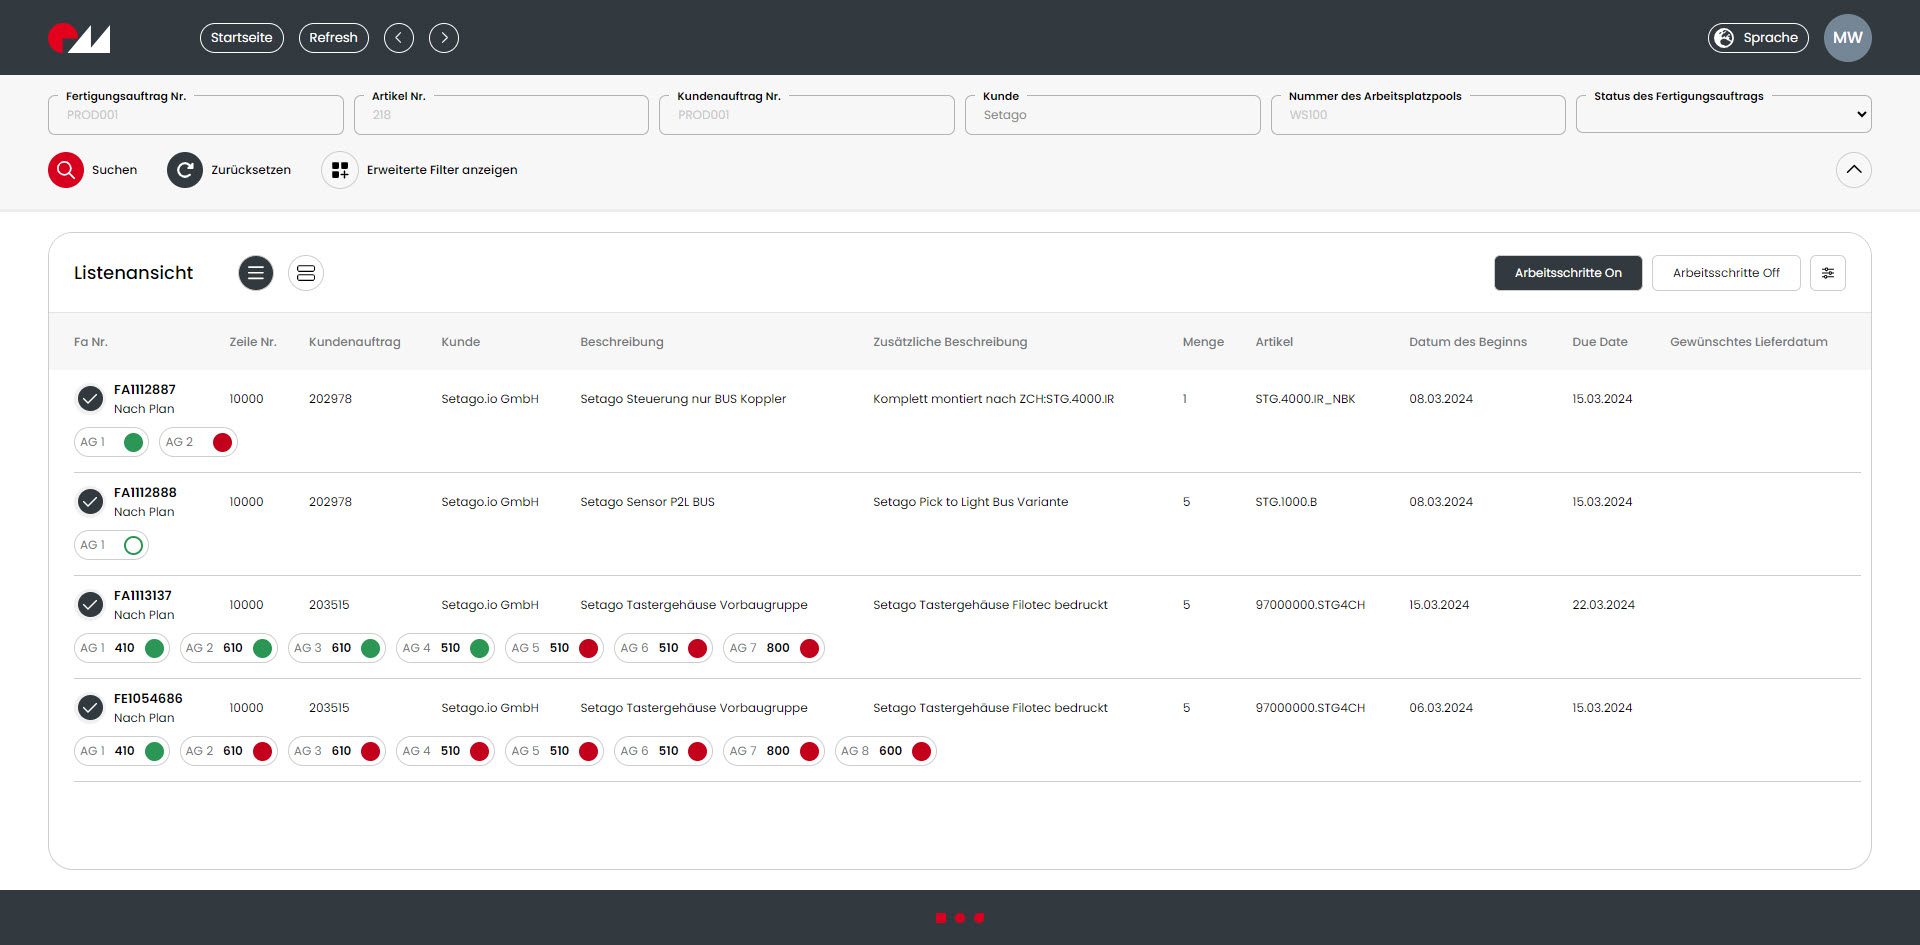Click AG 8 600 chip of FE1054686
The image size is (1920, 945).
tap(886, 751)
